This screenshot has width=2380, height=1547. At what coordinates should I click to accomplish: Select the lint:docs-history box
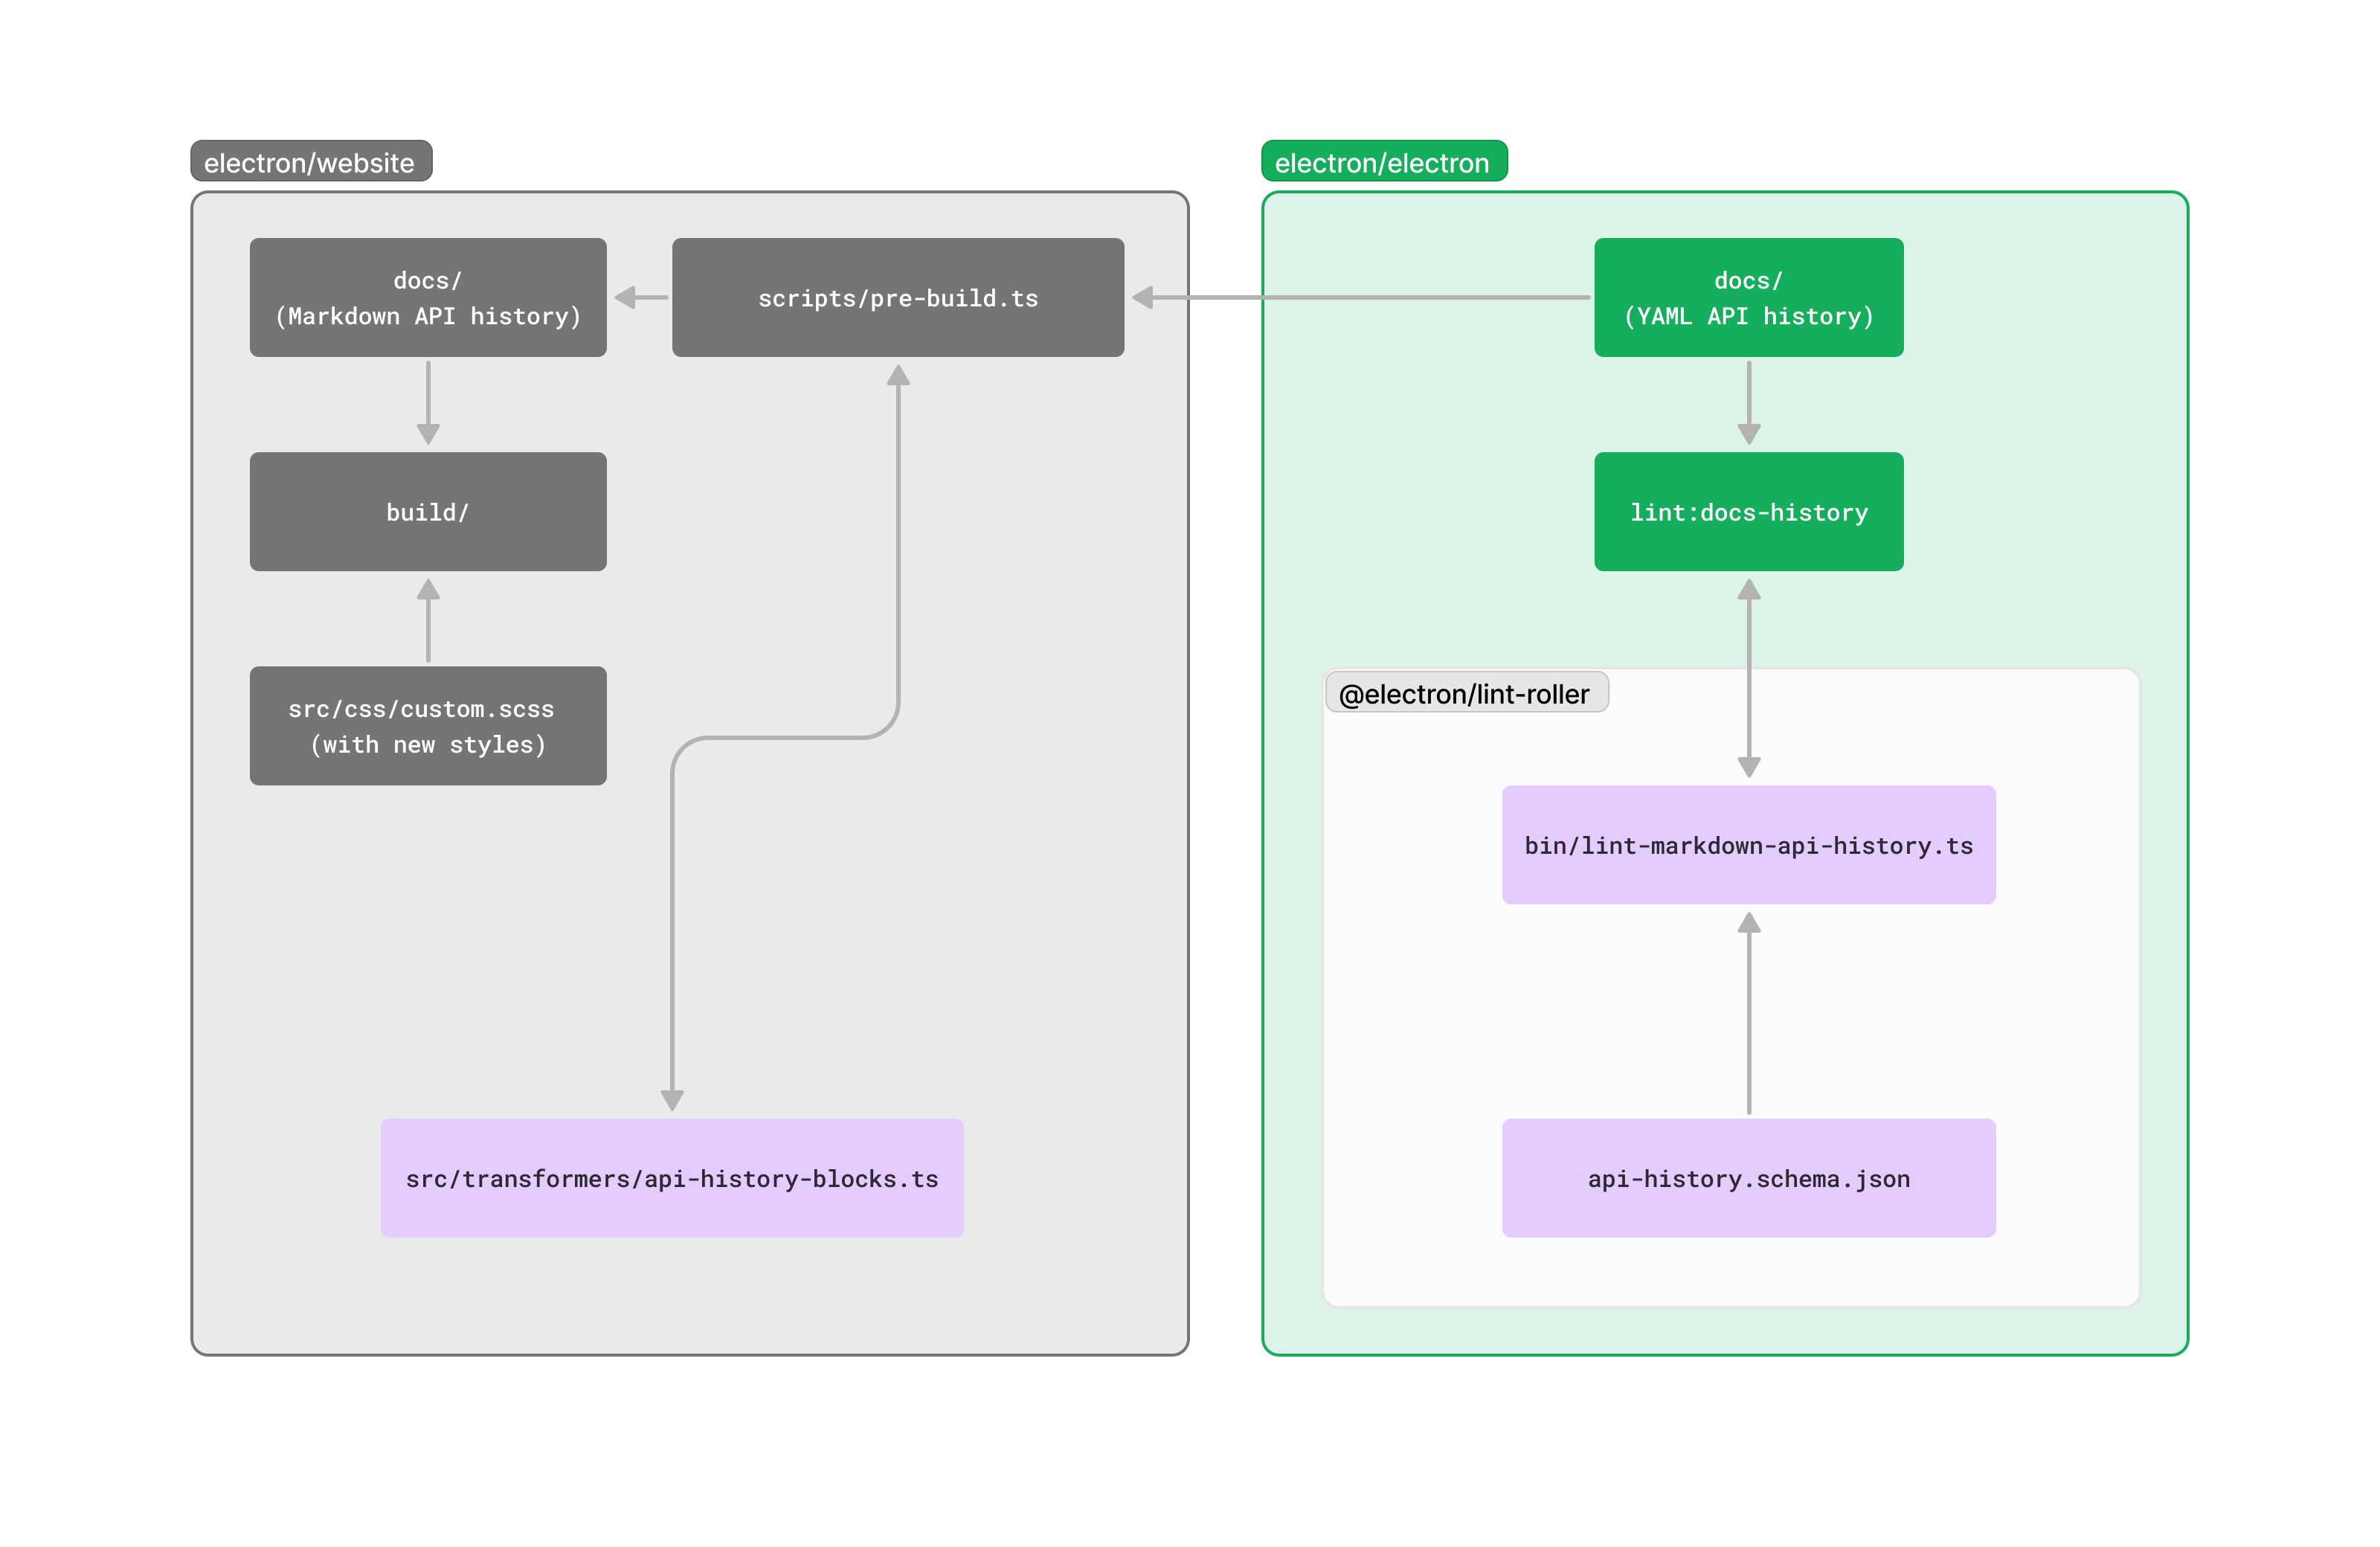coord(1749,511)
